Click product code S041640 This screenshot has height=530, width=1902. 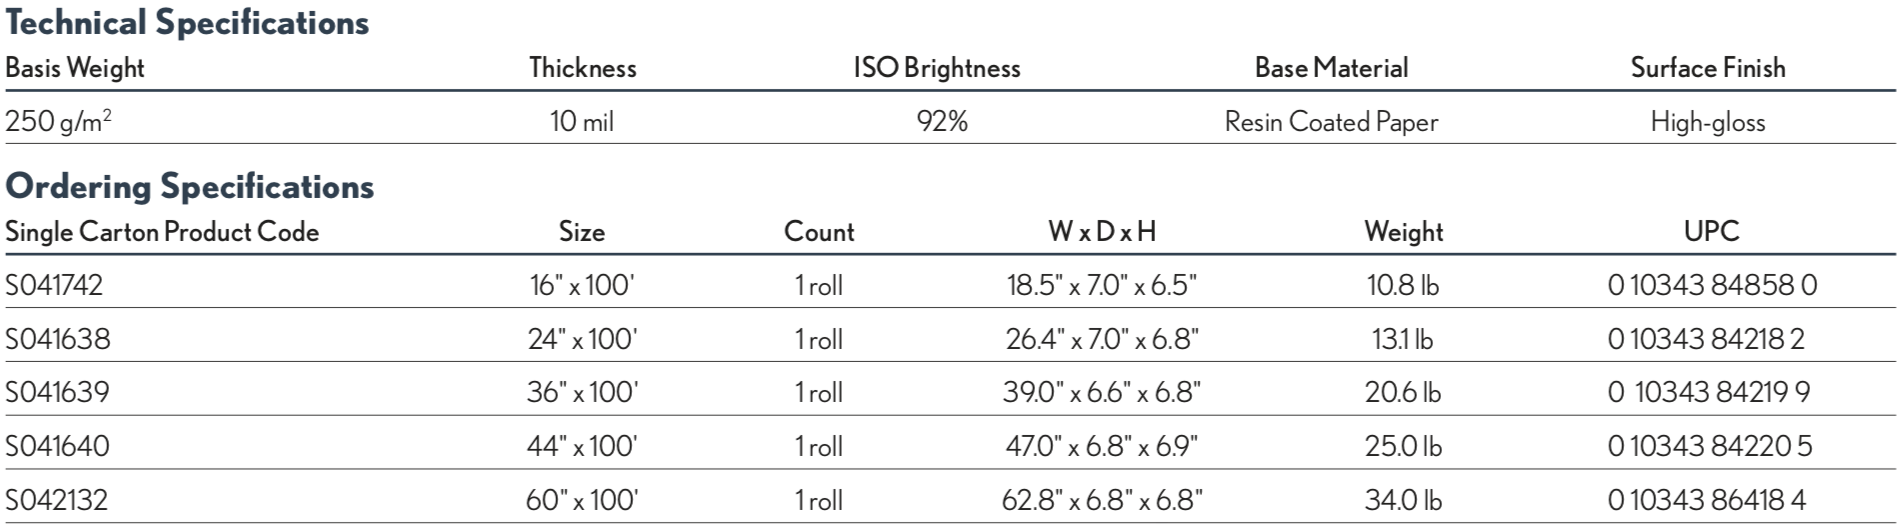[x=57, y=445]
